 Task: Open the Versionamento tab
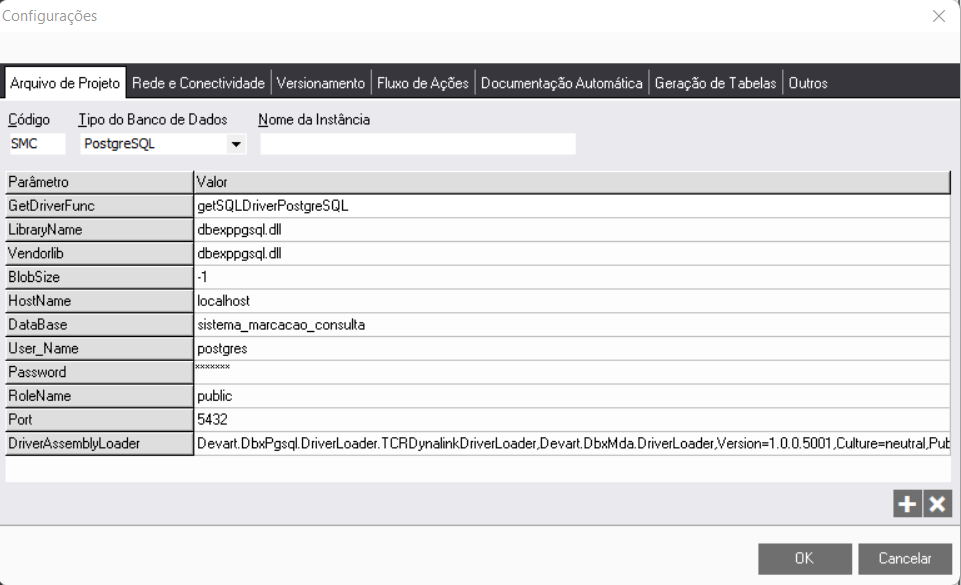point(321,83)
